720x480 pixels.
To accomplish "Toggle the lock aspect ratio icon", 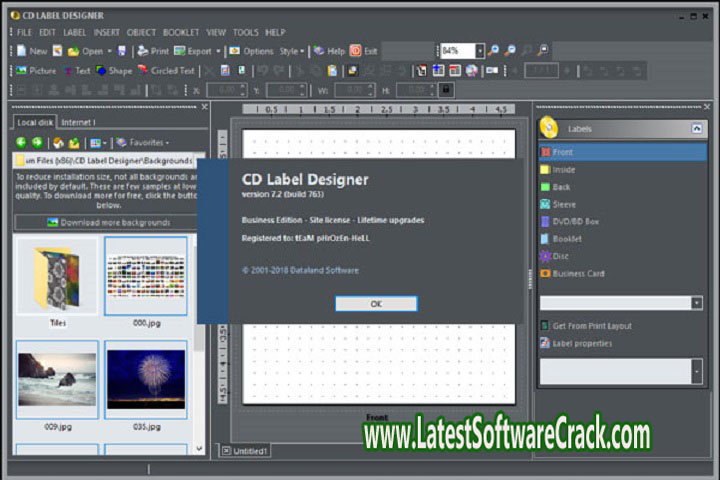I will pos(446,90).
